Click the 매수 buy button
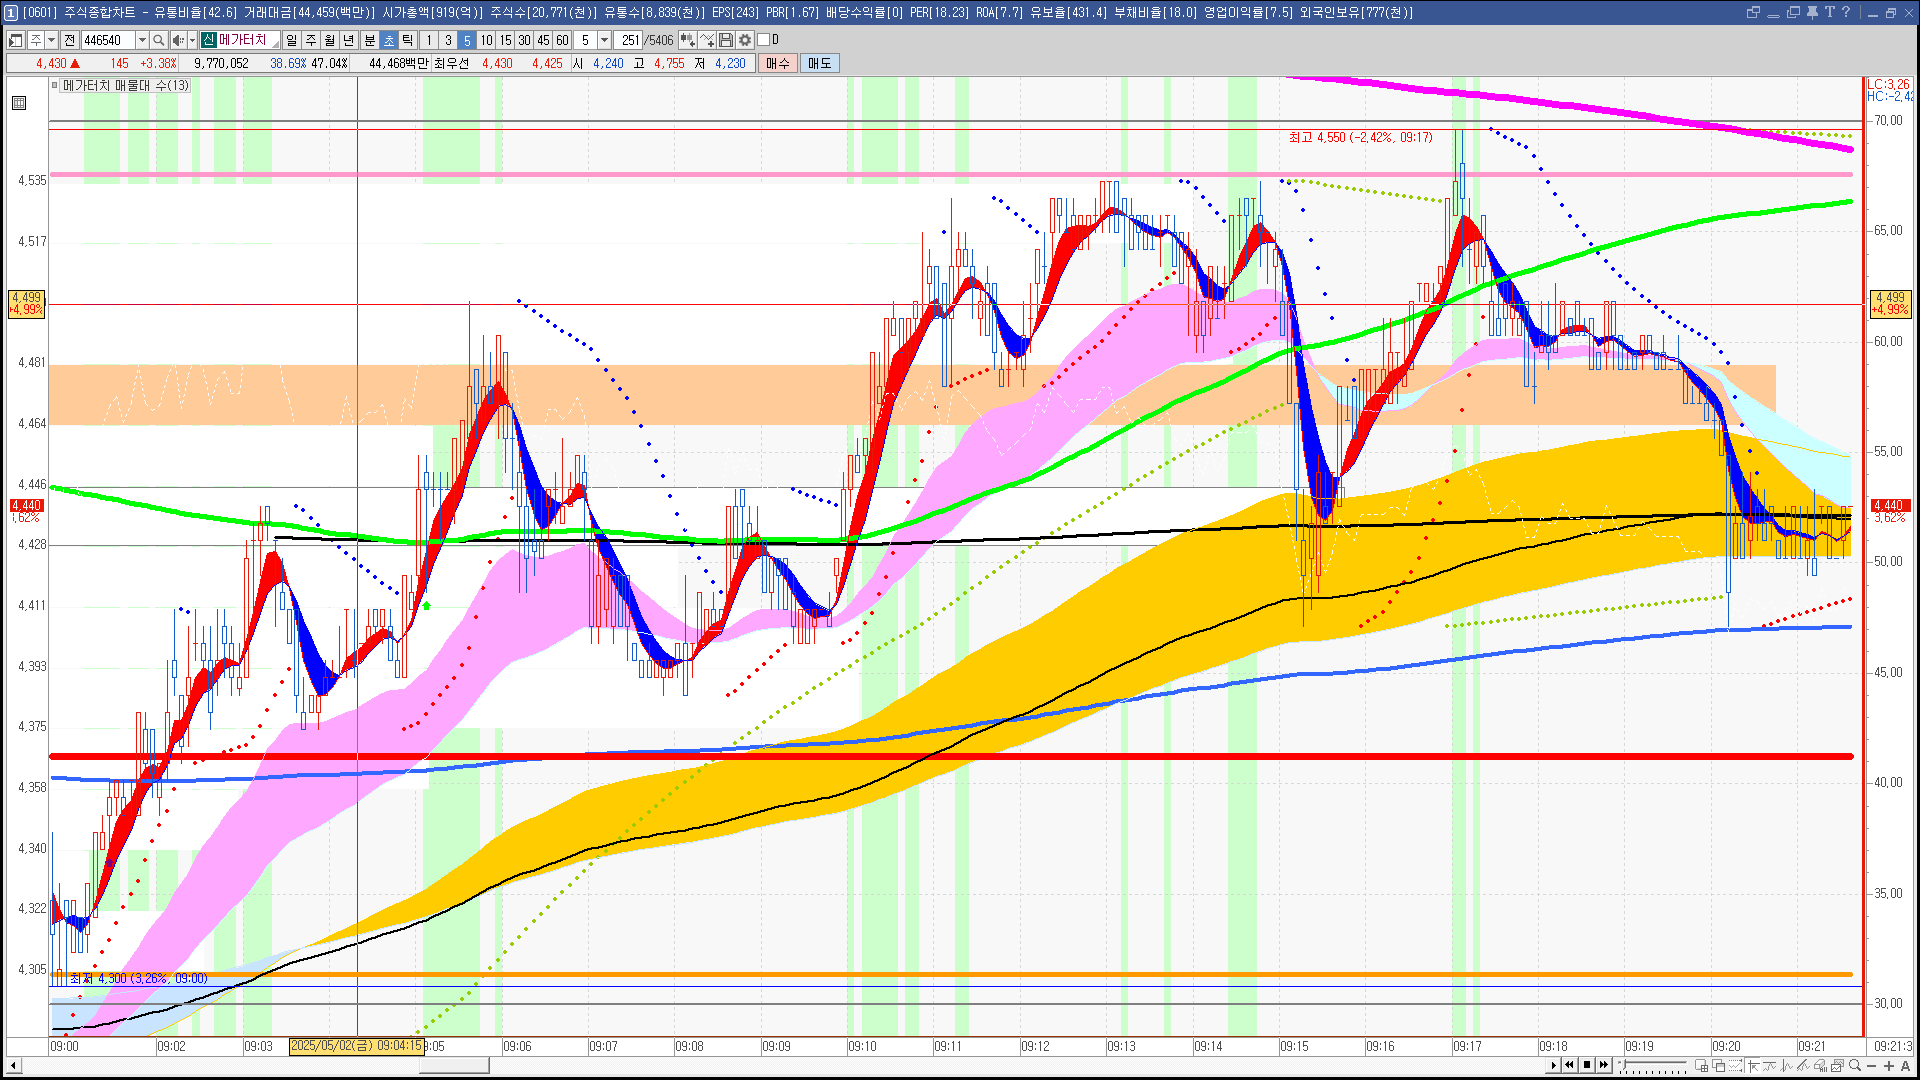 pyautogui.click(x=778, y=63)
